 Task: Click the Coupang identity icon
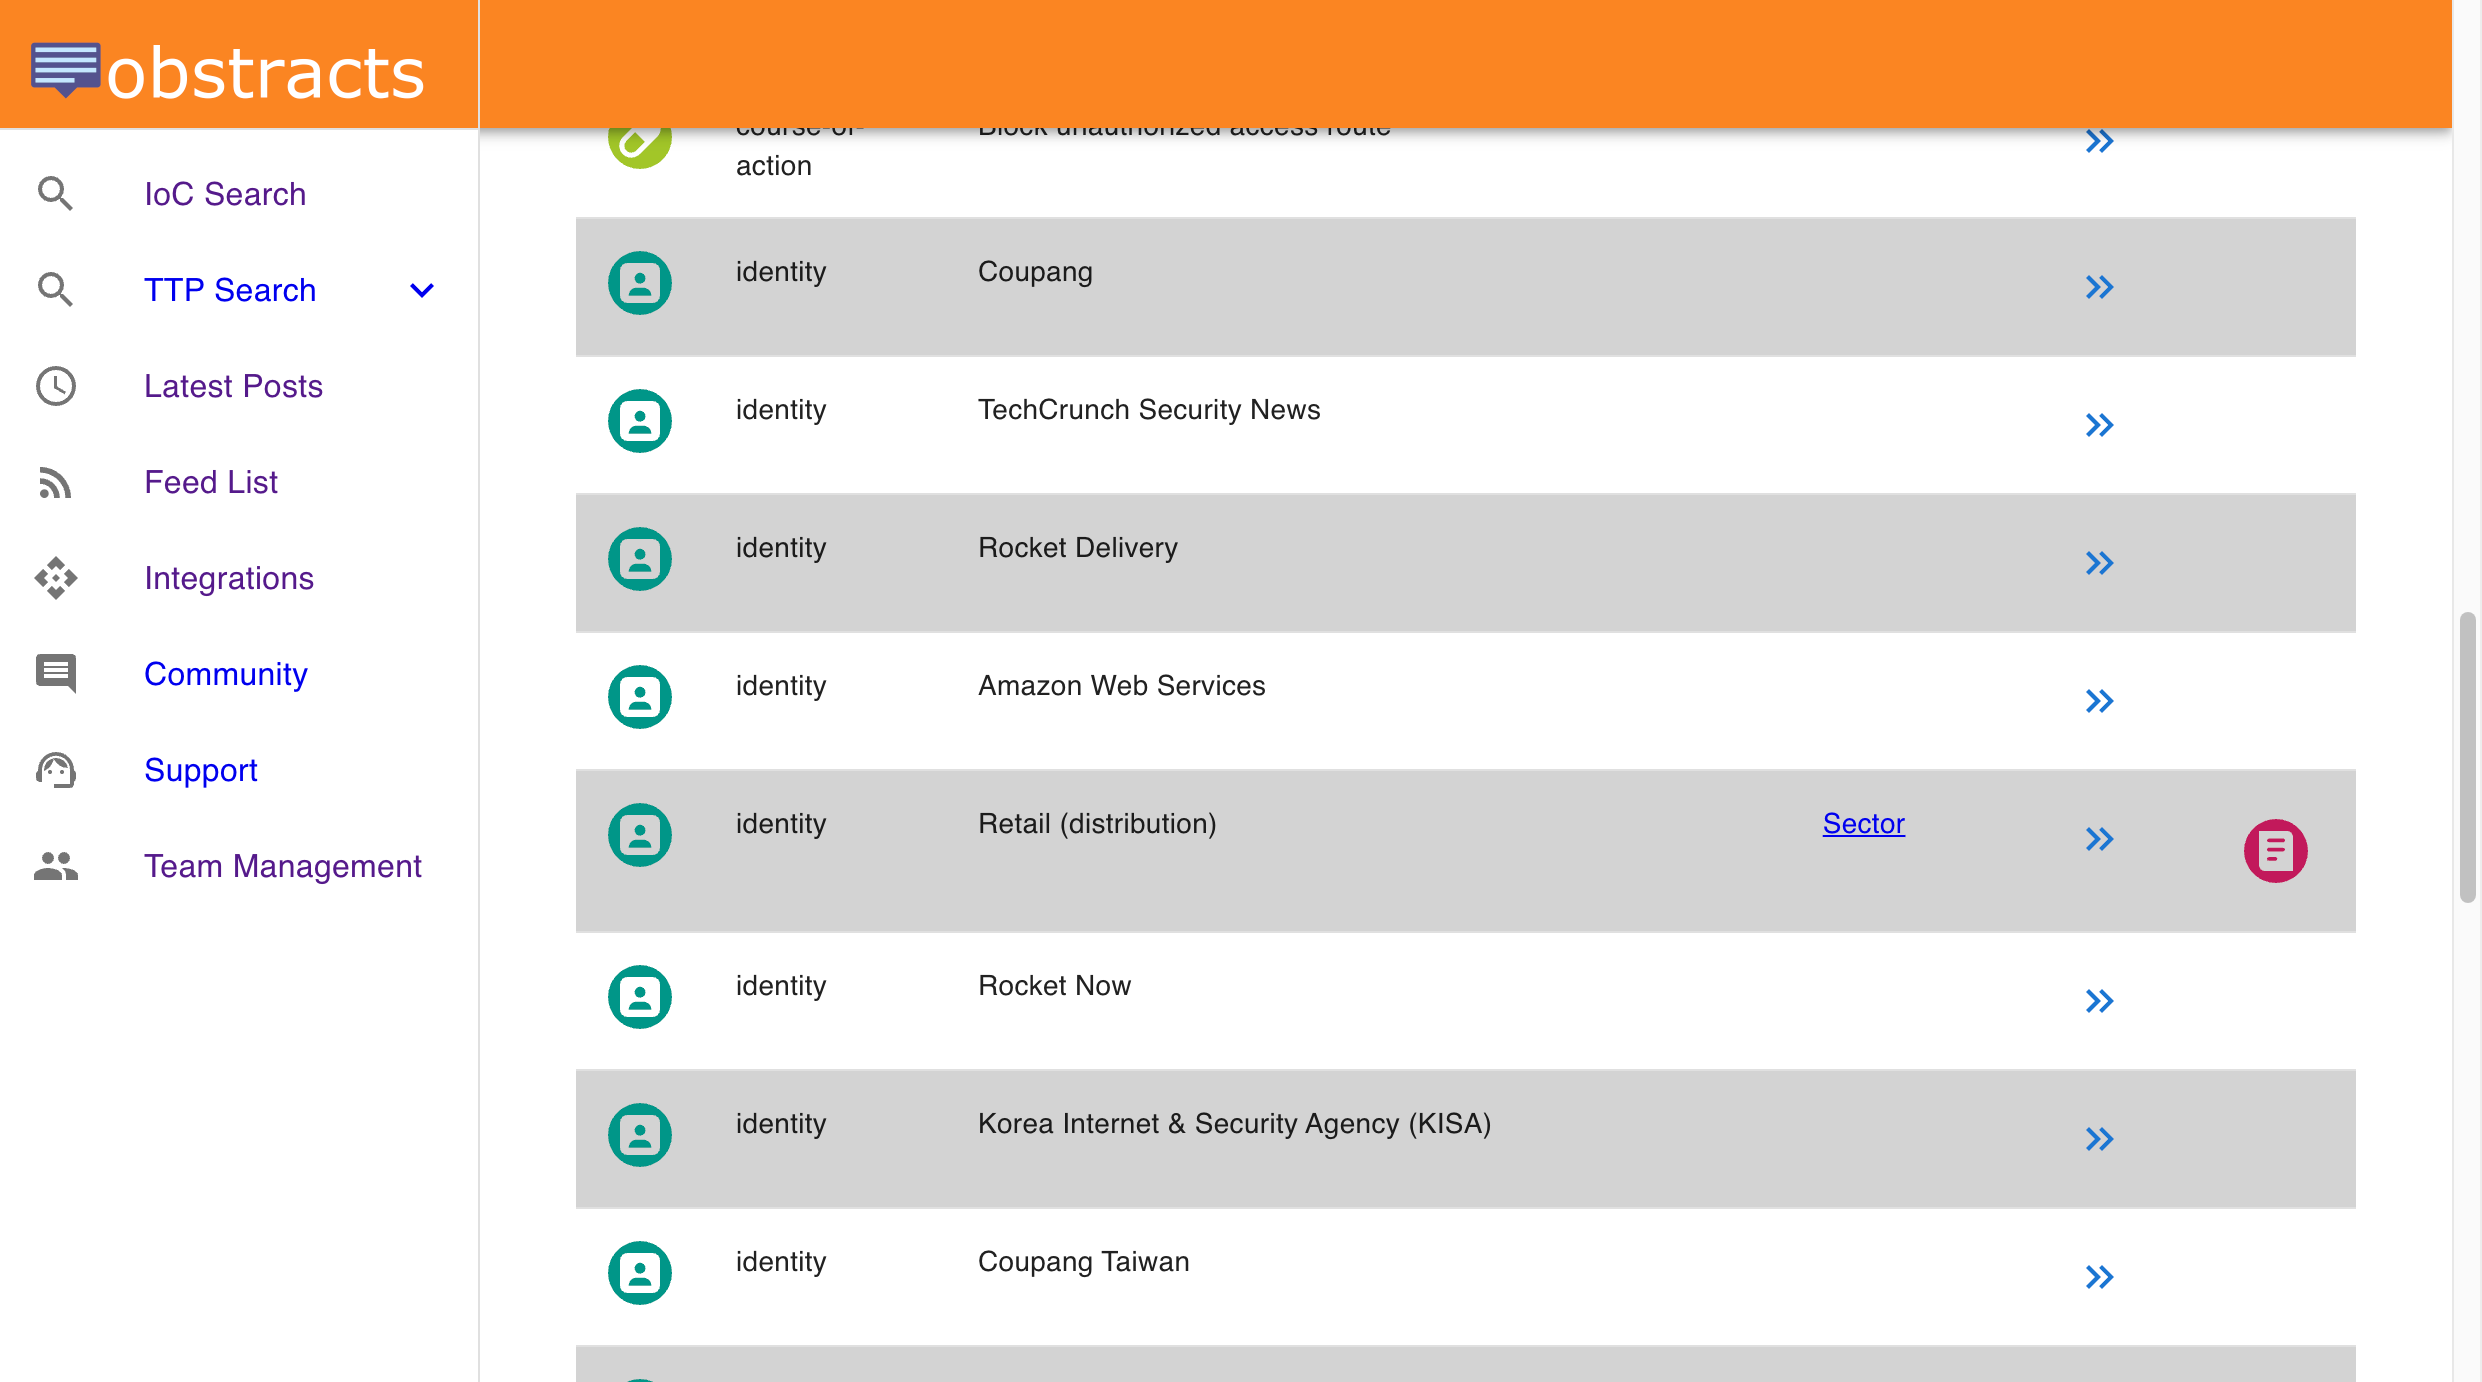tap(640, 283)
